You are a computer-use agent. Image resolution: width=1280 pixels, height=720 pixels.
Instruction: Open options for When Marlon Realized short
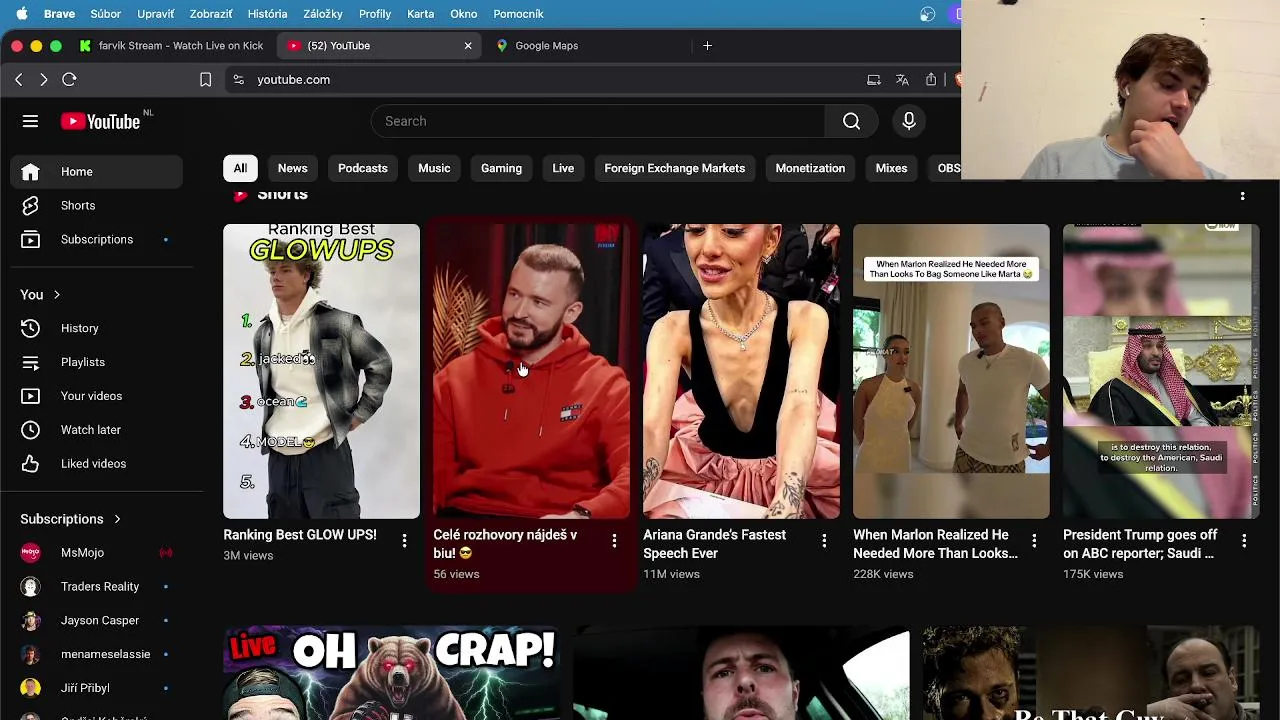click(1034, 541)
